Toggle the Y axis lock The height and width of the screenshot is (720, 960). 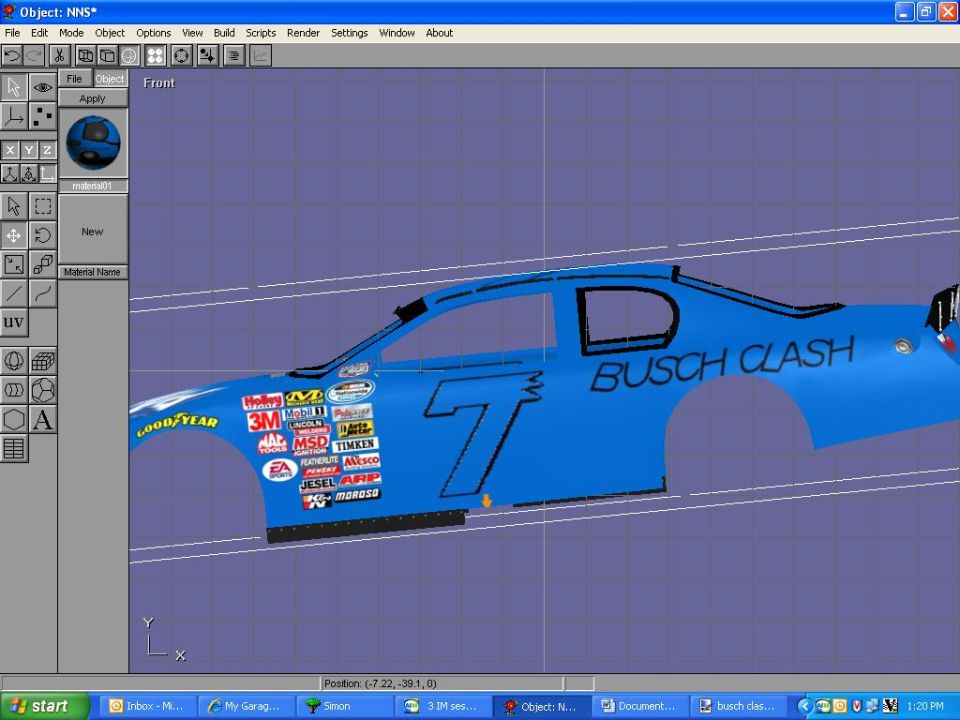click(29, 150)
